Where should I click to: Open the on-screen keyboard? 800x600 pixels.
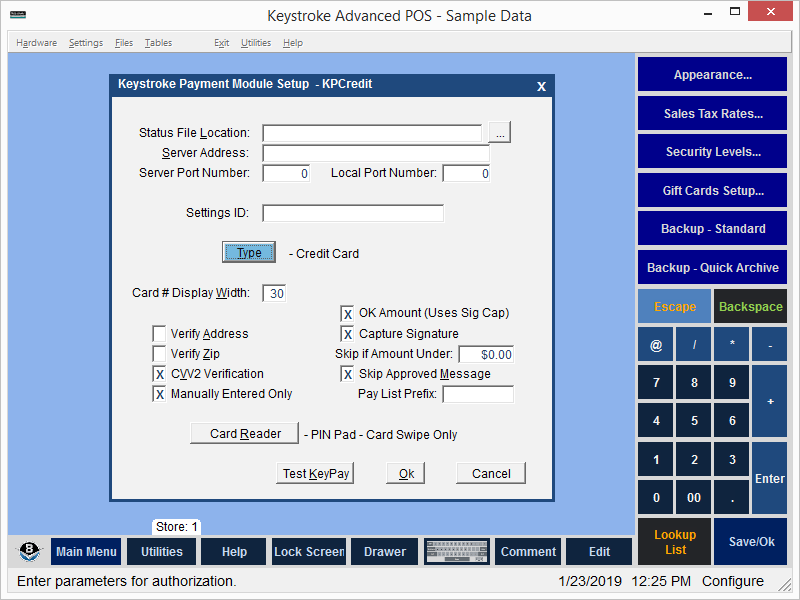click(x=457, y=551)
